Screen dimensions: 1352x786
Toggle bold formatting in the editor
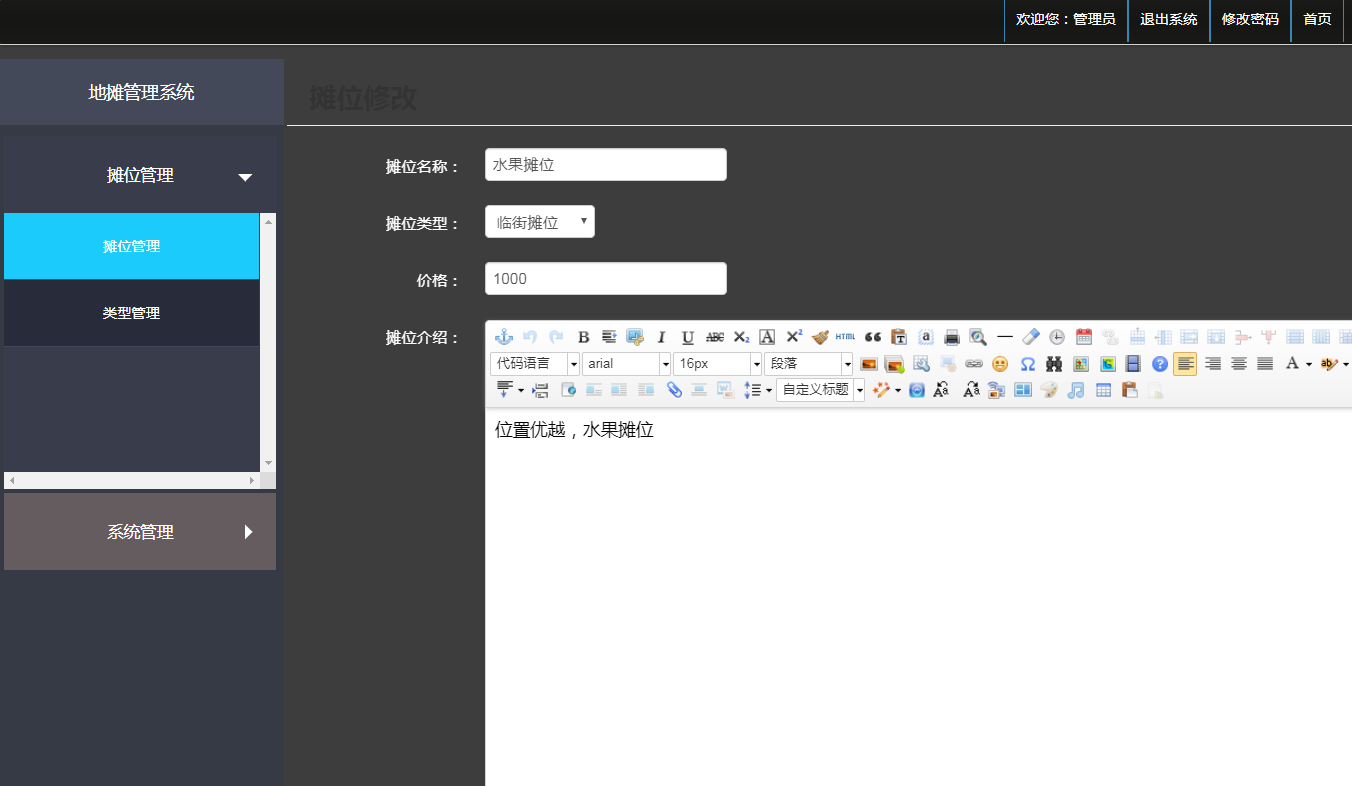[x=584, y=337]
